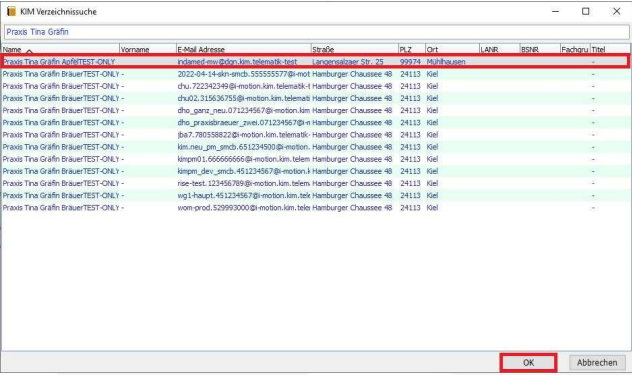The height and width of the screenshot is (375, 632).
Task: Click 24113 in the kimpm01.666666666 row
Action: [410, 159]
